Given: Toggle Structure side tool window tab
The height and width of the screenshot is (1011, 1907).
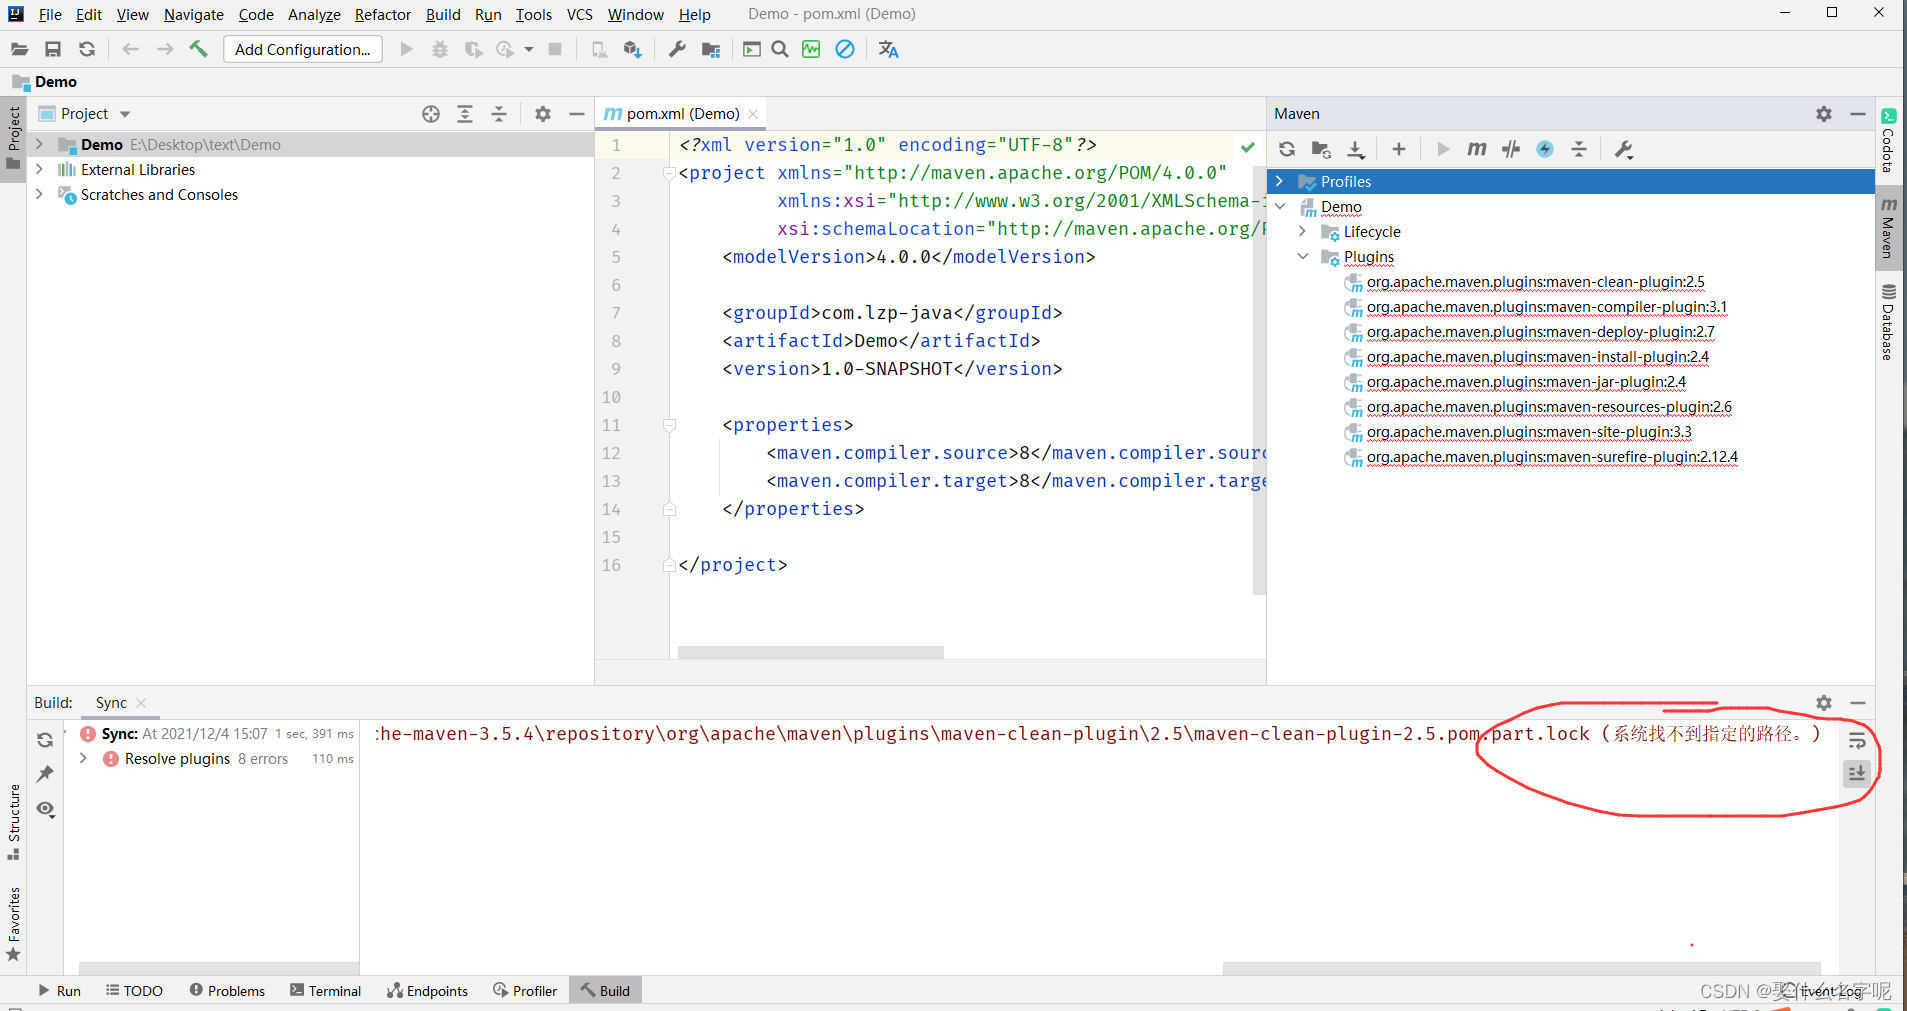Looking at the screenshot, I should [13, 822].
